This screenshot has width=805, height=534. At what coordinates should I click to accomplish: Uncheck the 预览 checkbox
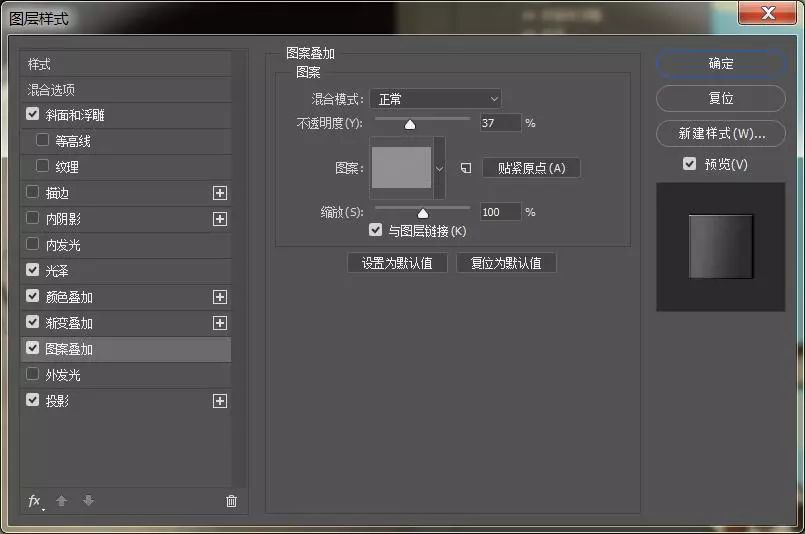[x=689, y=164]
